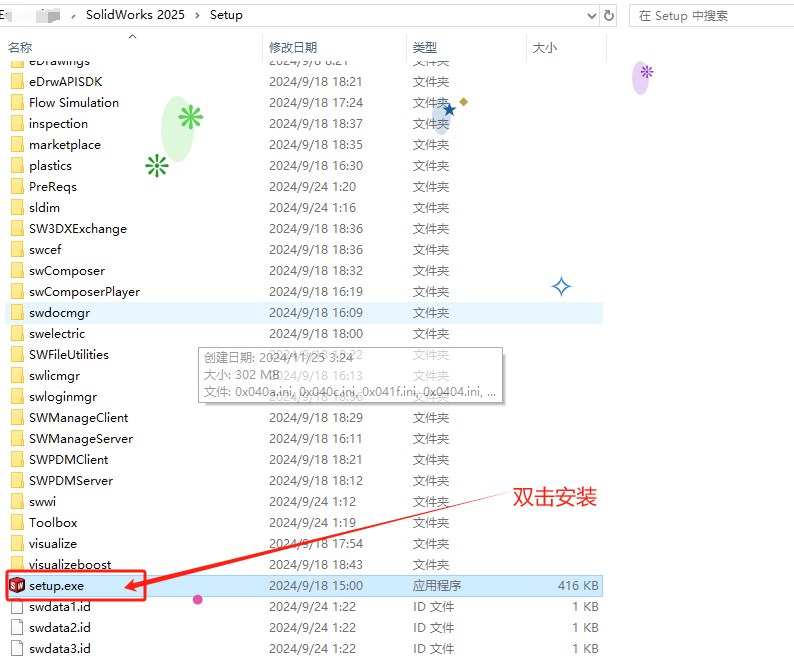
Task: Click date 2024/9/24 1:20 of PreReqs
Action: [312, 187]
